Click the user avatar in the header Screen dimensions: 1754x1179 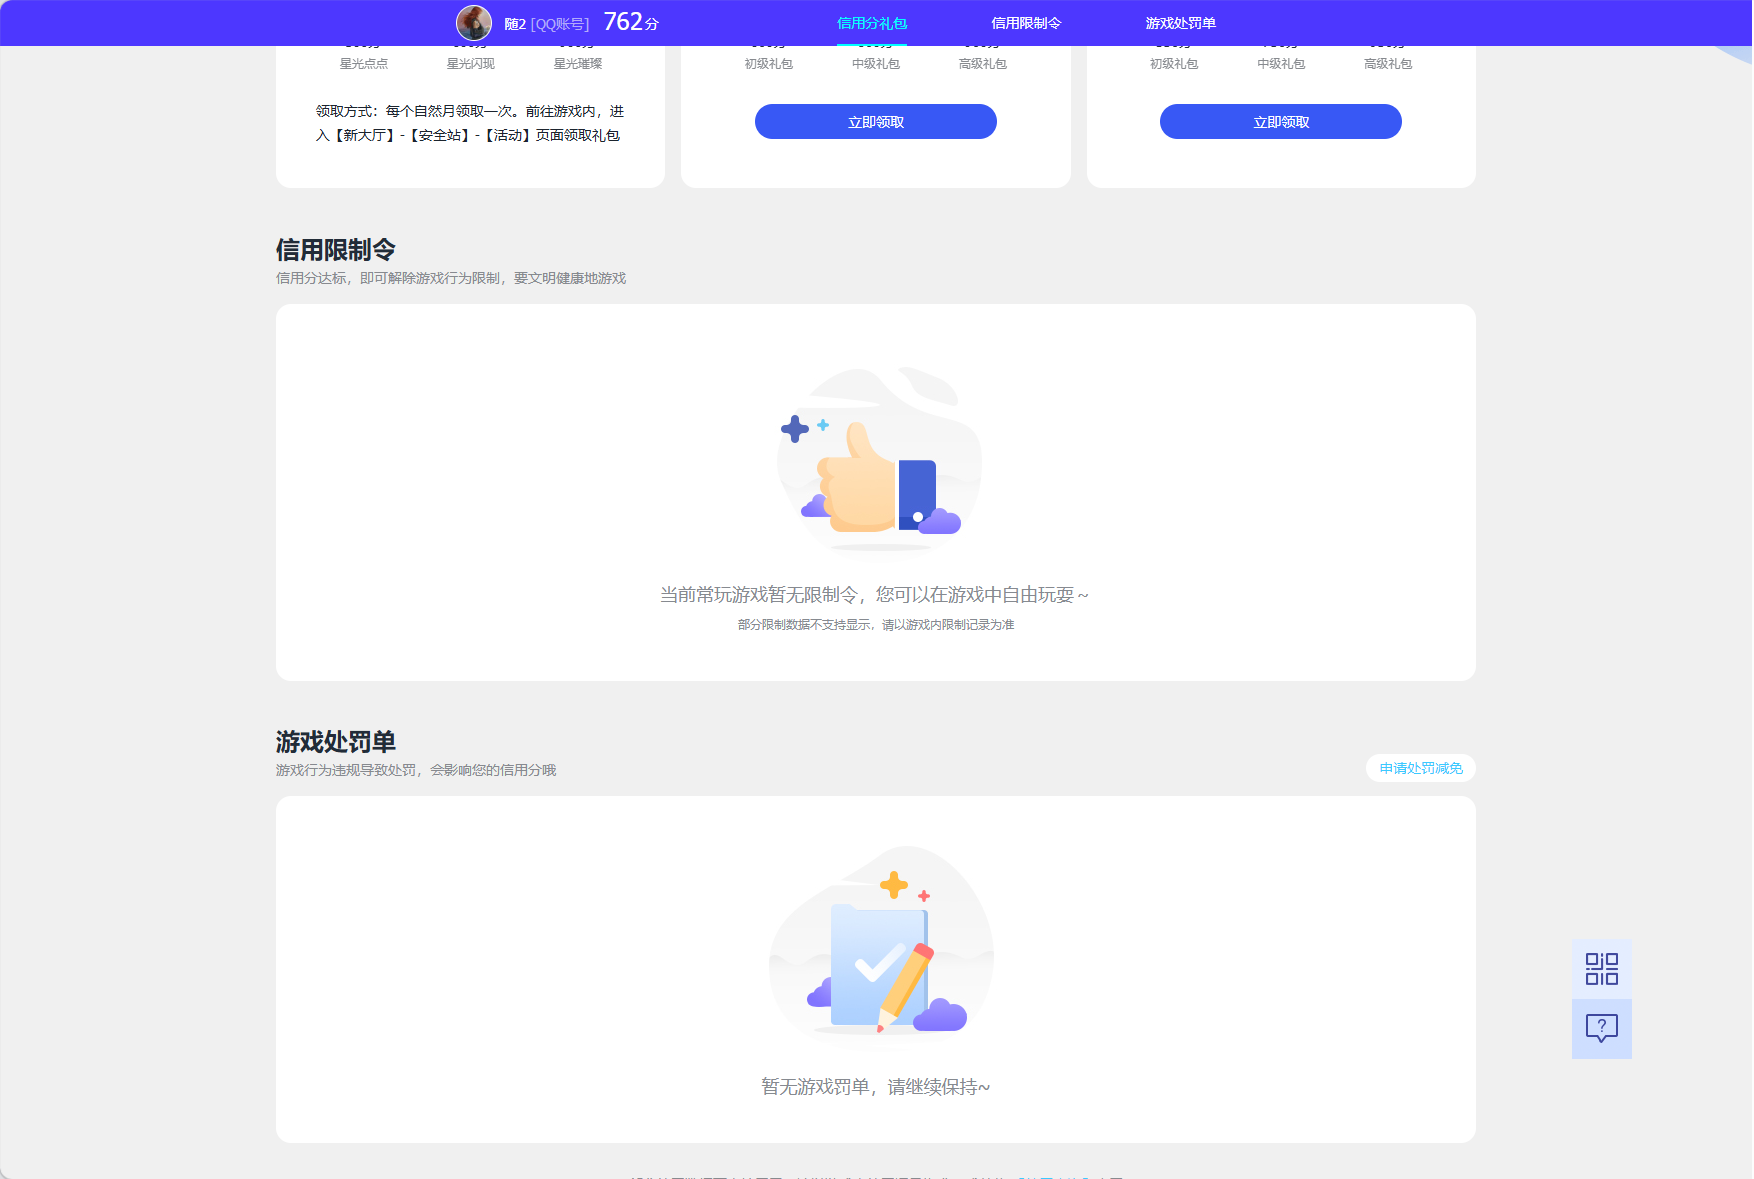(474, 23)
